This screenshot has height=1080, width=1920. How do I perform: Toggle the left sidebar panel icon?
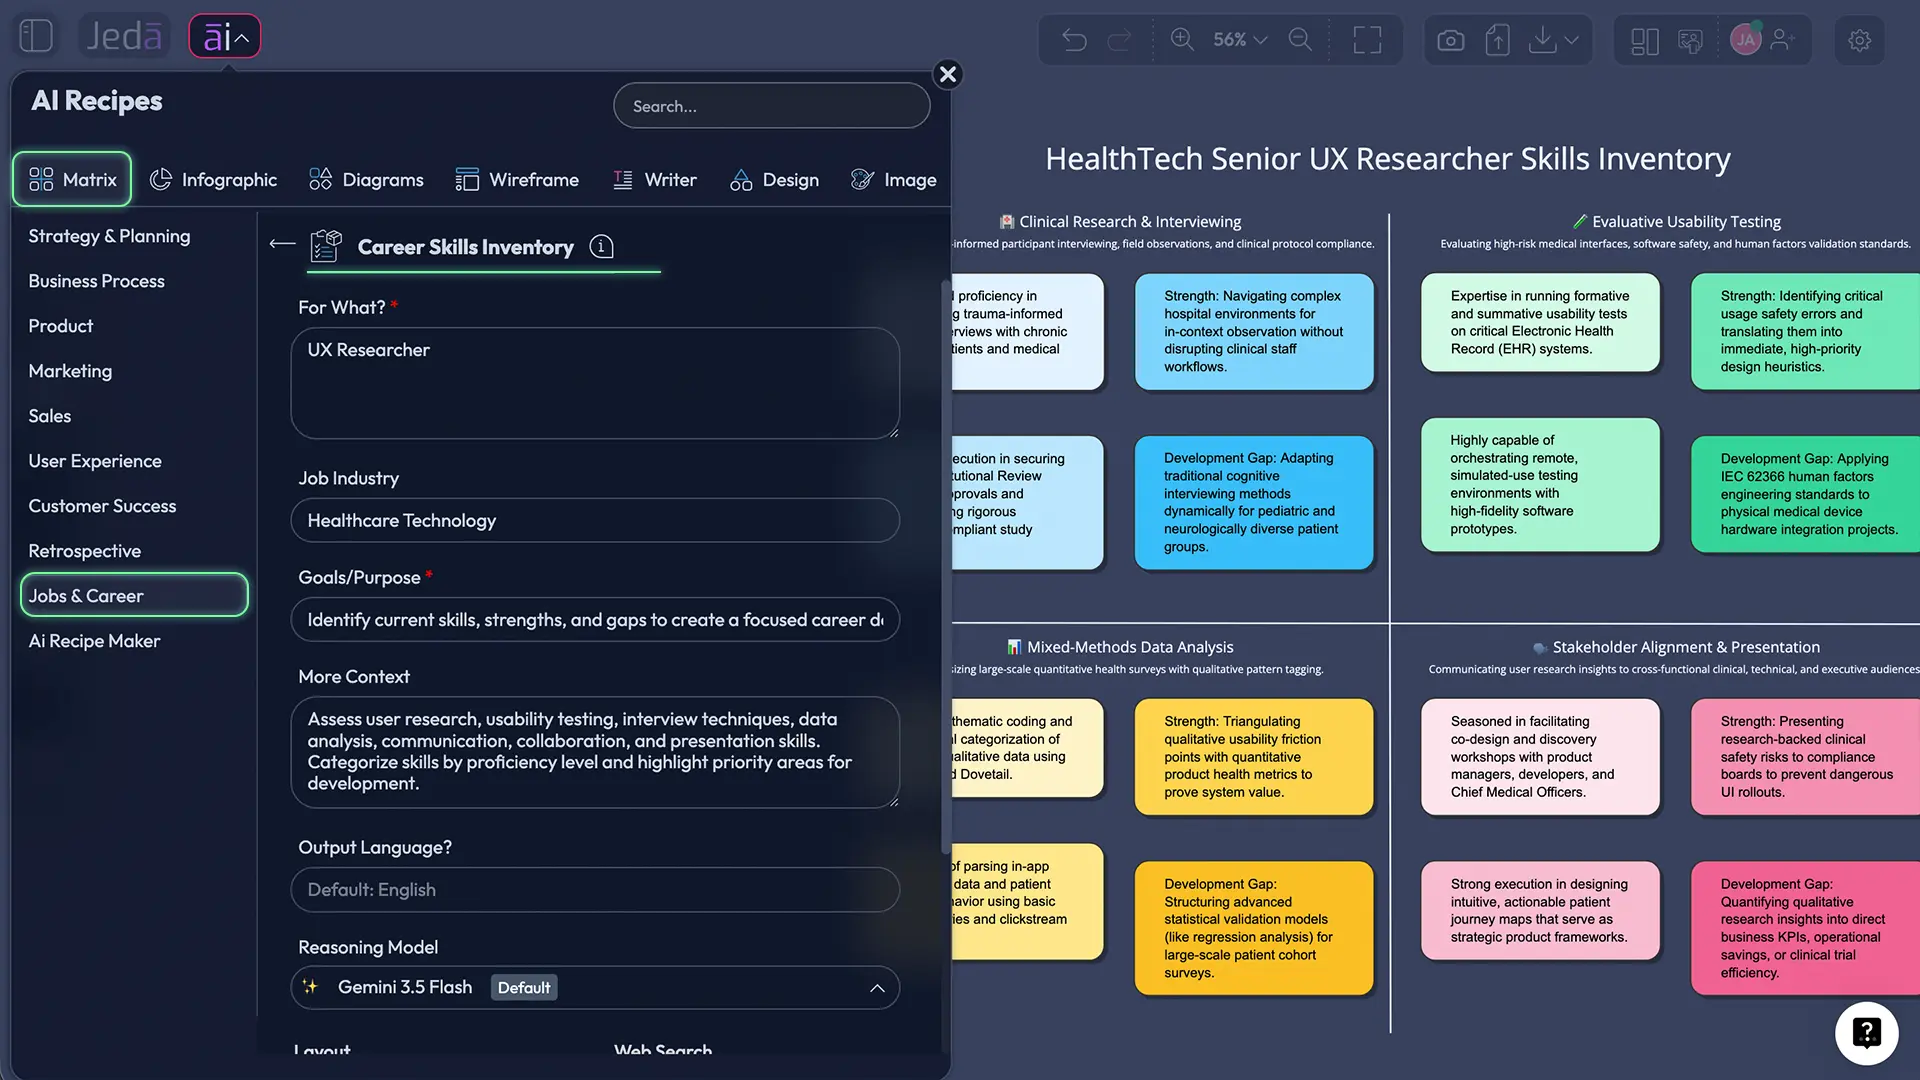[x=36, y=36]
